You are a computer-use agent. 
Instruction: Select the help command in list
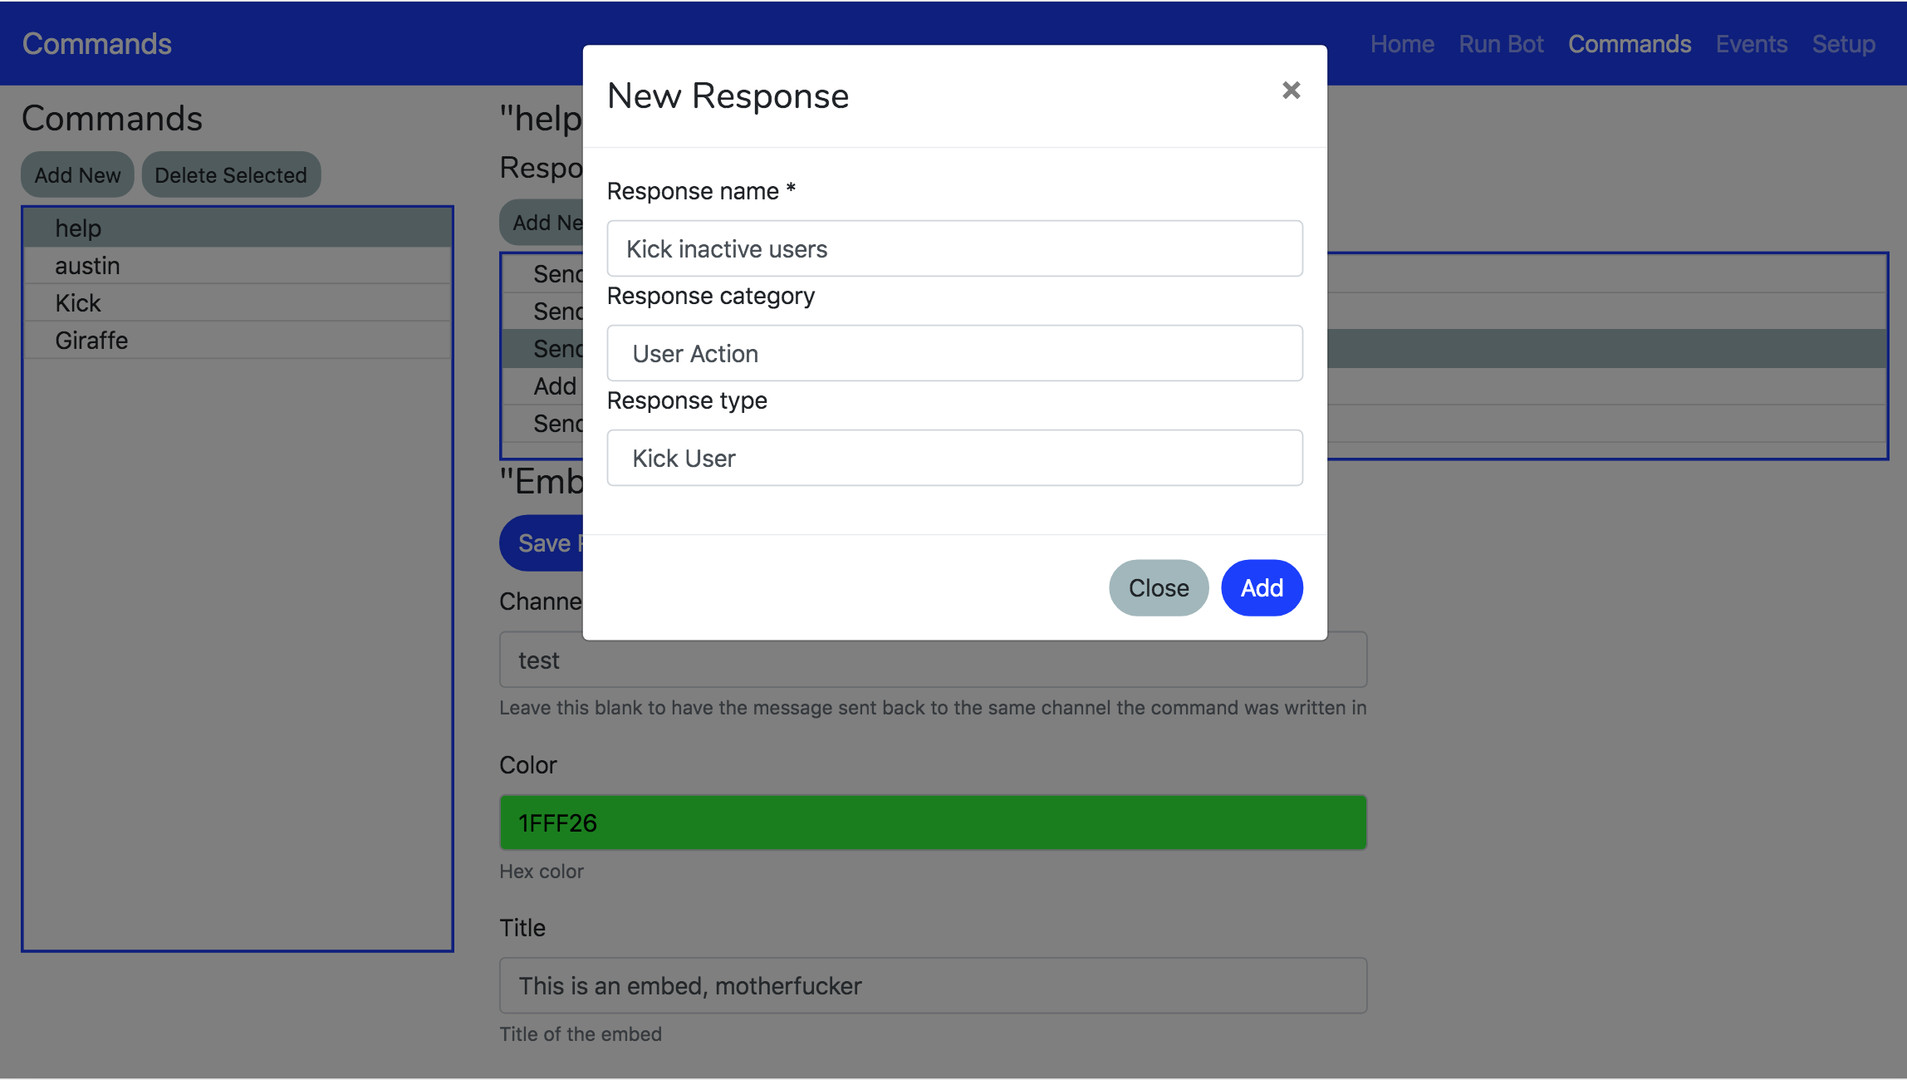[237, 228]
